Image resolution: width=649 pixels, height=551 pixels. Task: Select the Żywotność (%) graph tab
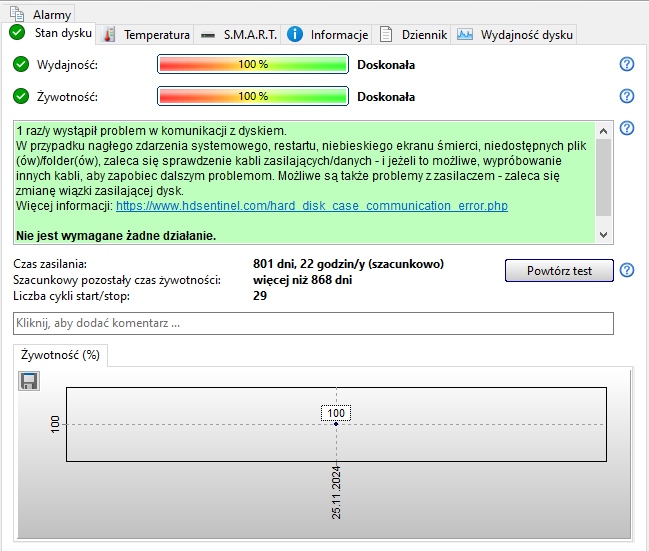point(60,355)
